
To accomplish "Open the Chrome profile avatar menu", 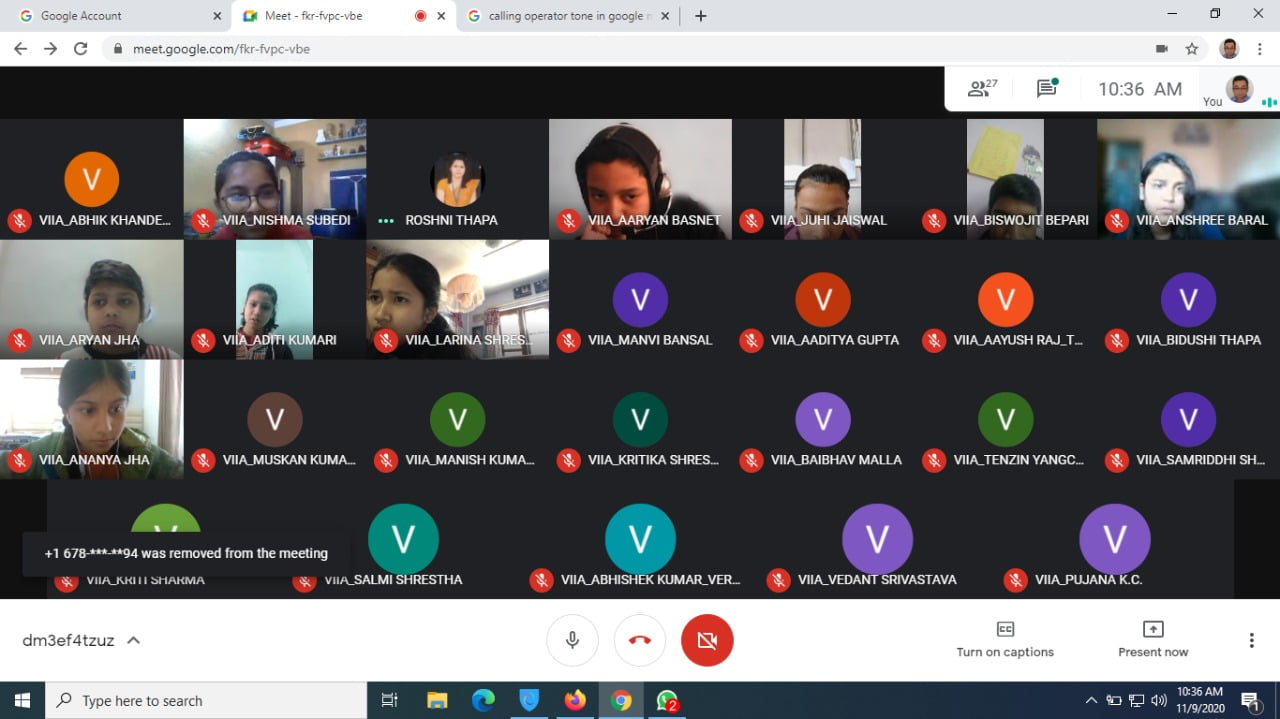I will (1229, 48).
